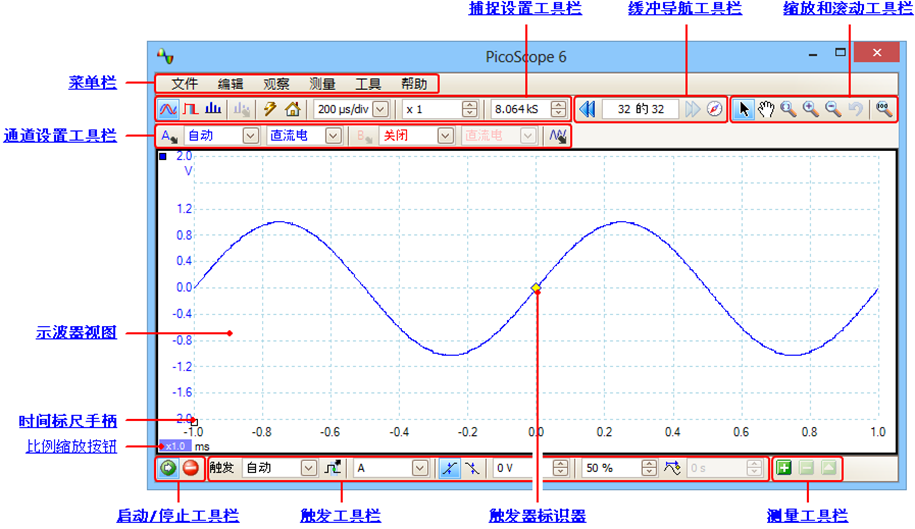This screenshot has width=915, height=529.
Task: Click the Zoom Out magnifier
Action: click(x=833, y=109)
